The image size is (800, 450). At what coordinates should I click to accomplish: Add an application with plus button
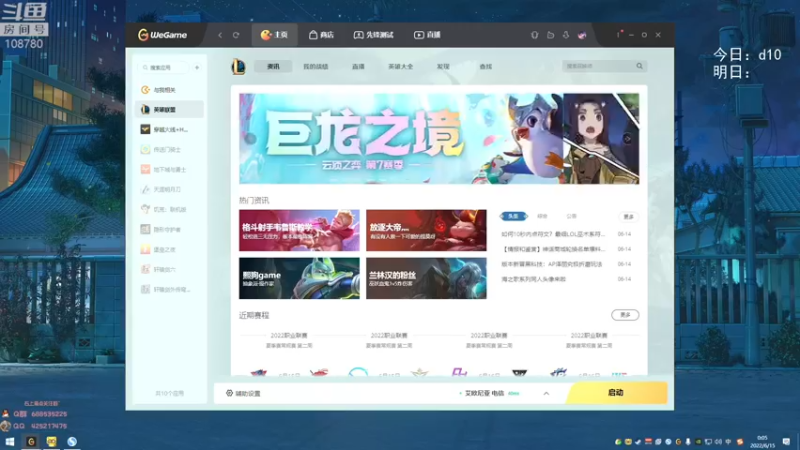point(197,67)
